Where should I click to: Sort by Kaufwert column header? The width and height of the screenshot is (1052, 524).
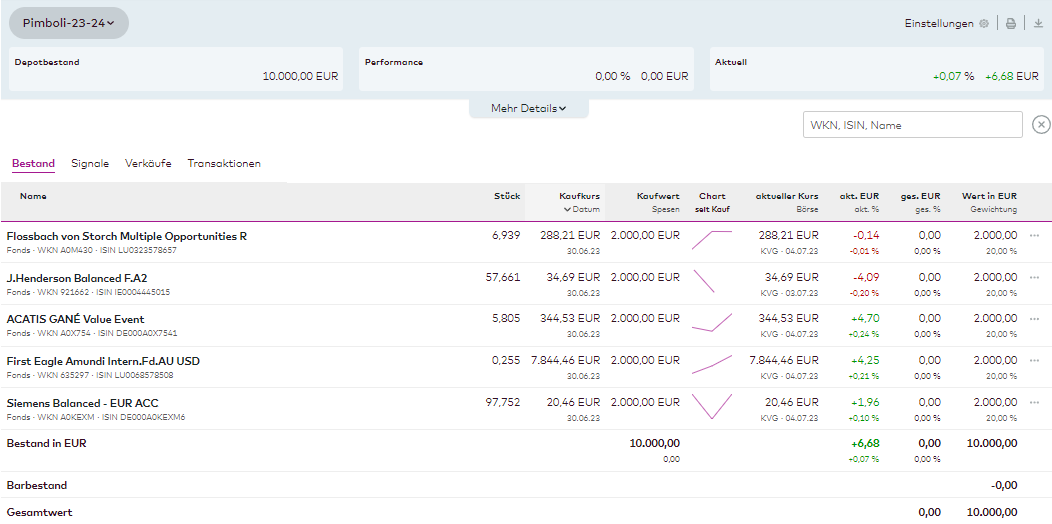coord(658,196)
